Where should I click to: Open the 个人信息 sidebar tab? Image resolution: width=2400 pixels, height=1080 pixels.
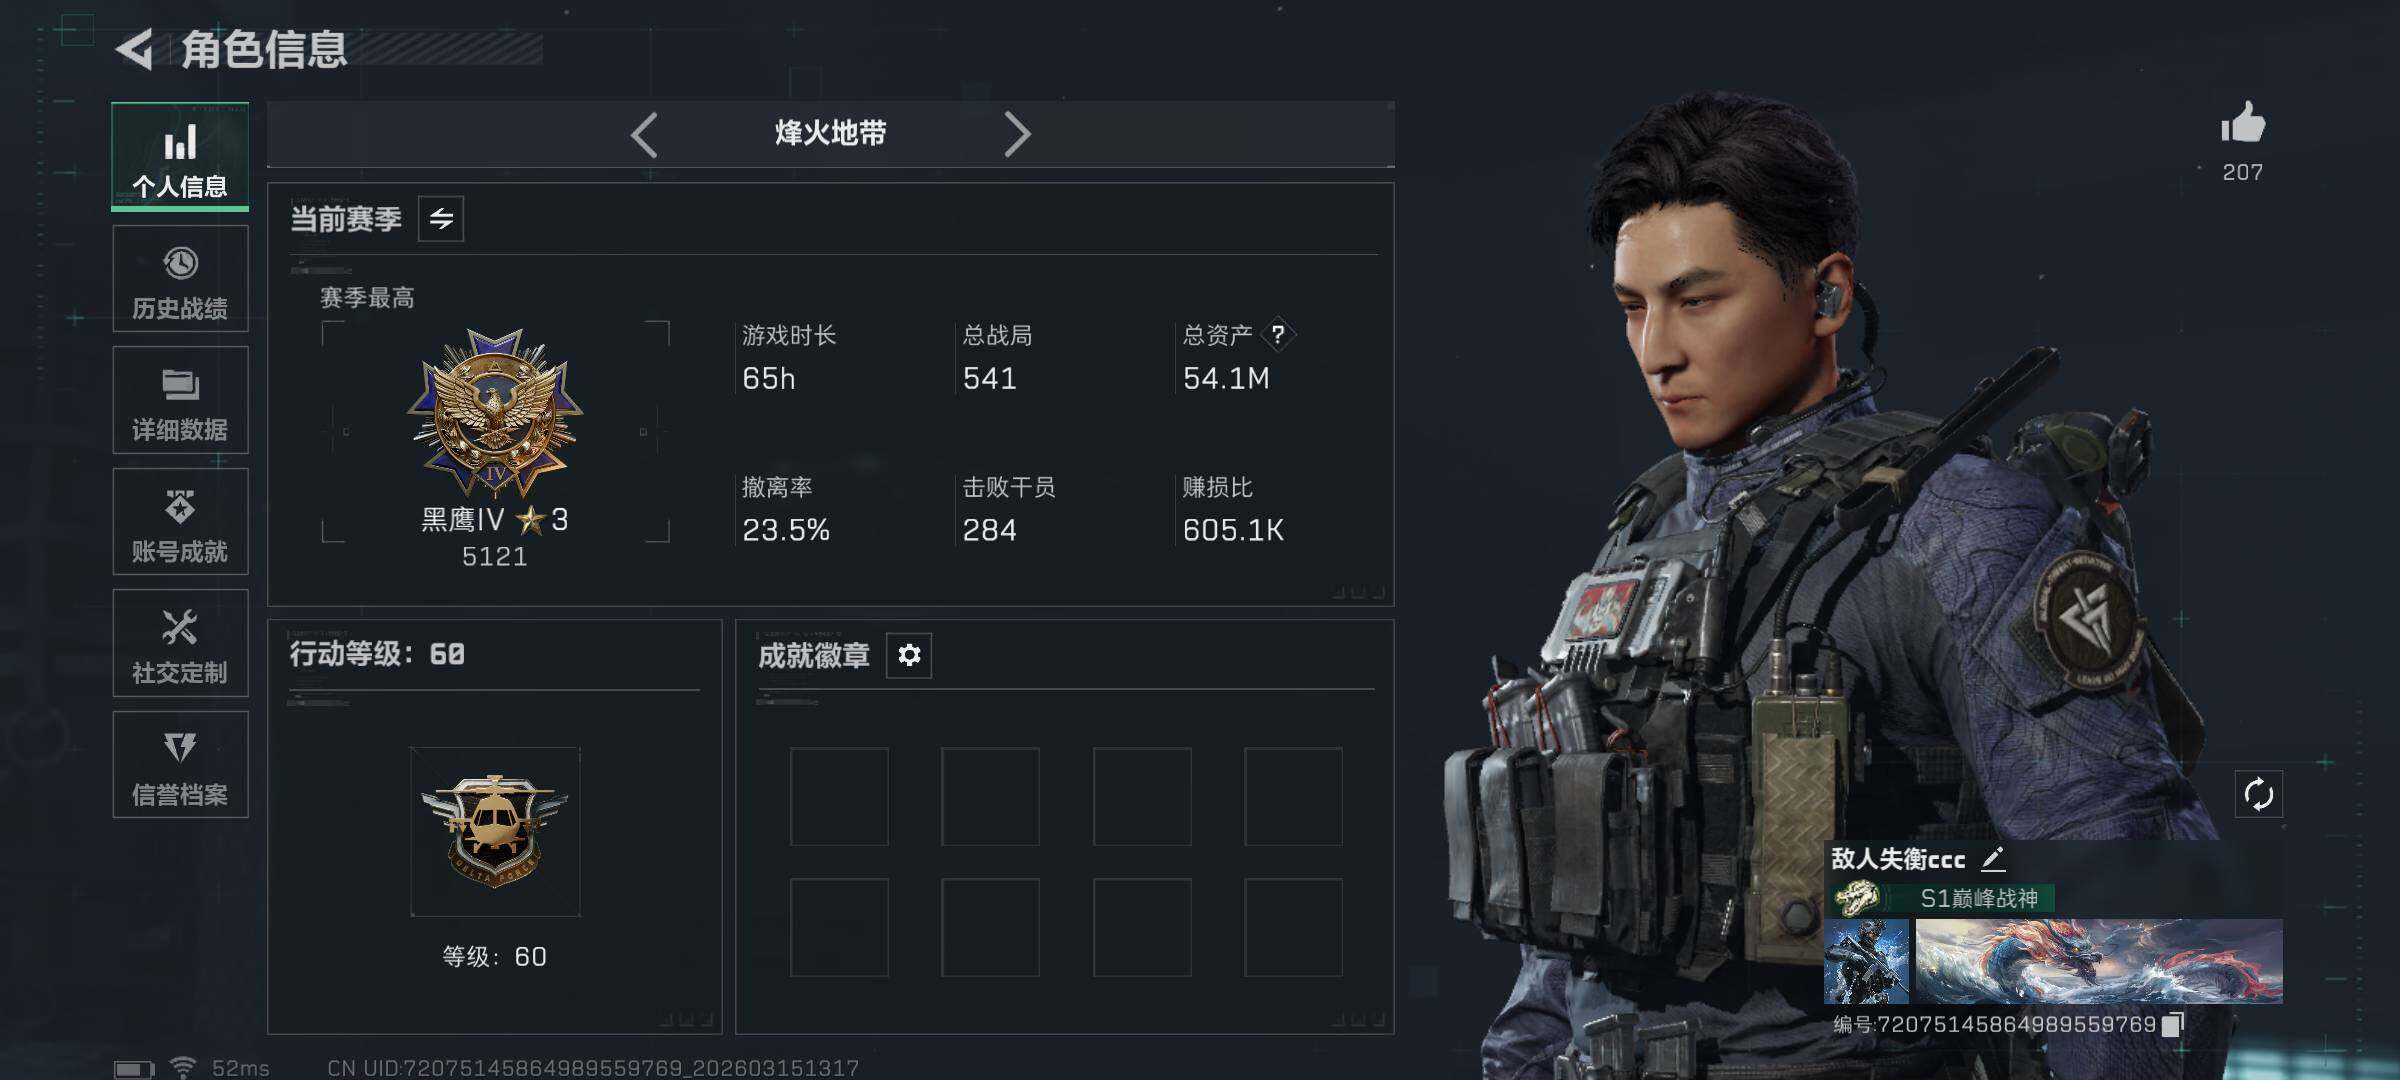[180, 157]
